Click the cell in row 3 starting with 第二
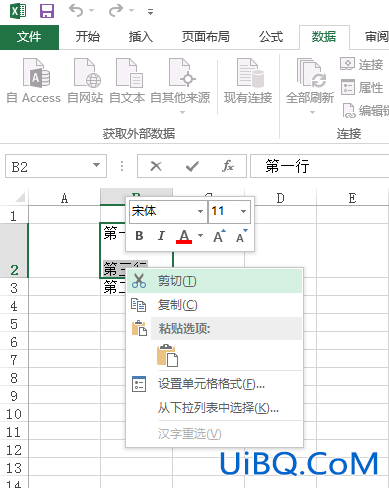The width and height of the screenshot is (389, 488). point(113,287)
